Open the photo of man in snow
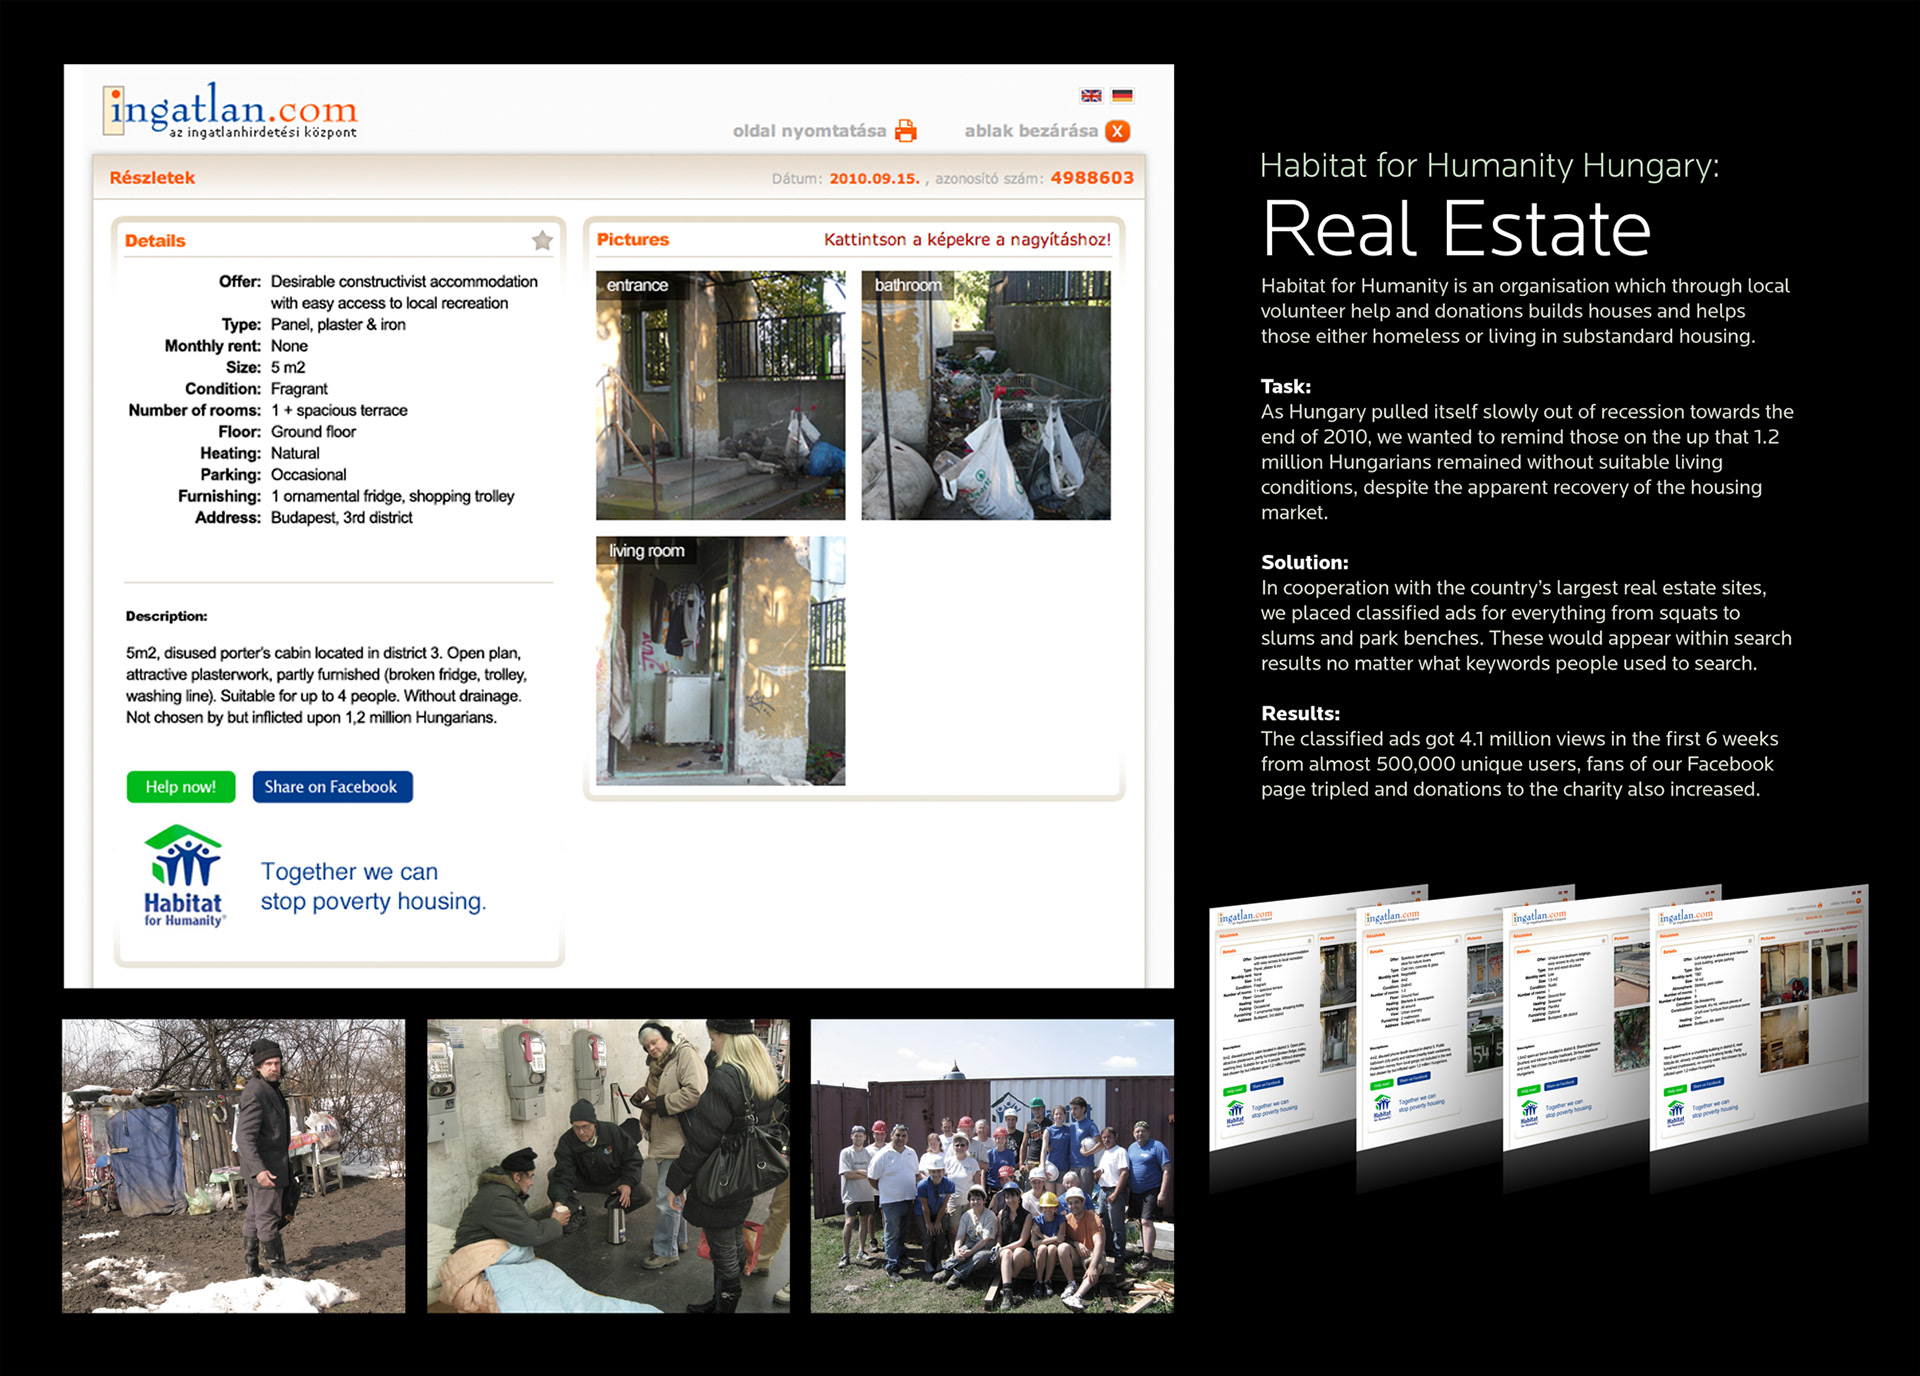Viewport: 1920px width, 1376px height. click(234, 1166)
